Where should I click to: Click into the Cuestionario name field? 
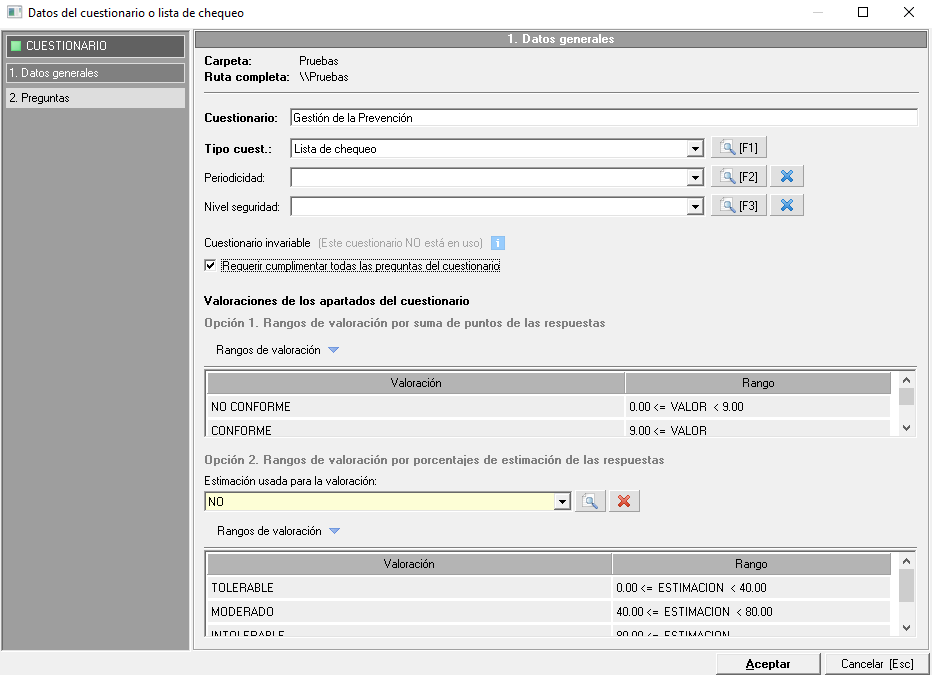[603, 118]
